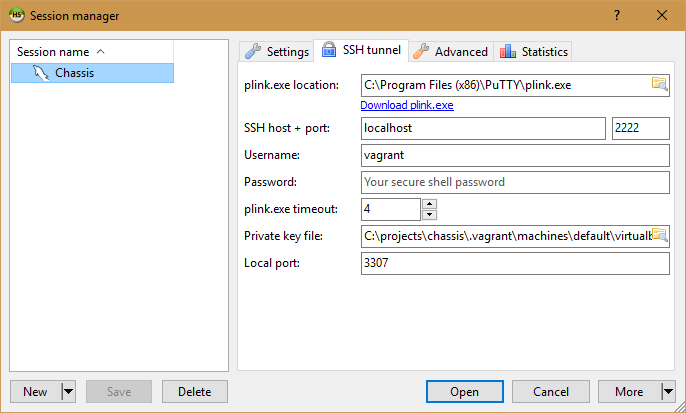Viewport: 686px width, 413px height.
Task: Open the Settings tab
Action: (x=276, y=52)
